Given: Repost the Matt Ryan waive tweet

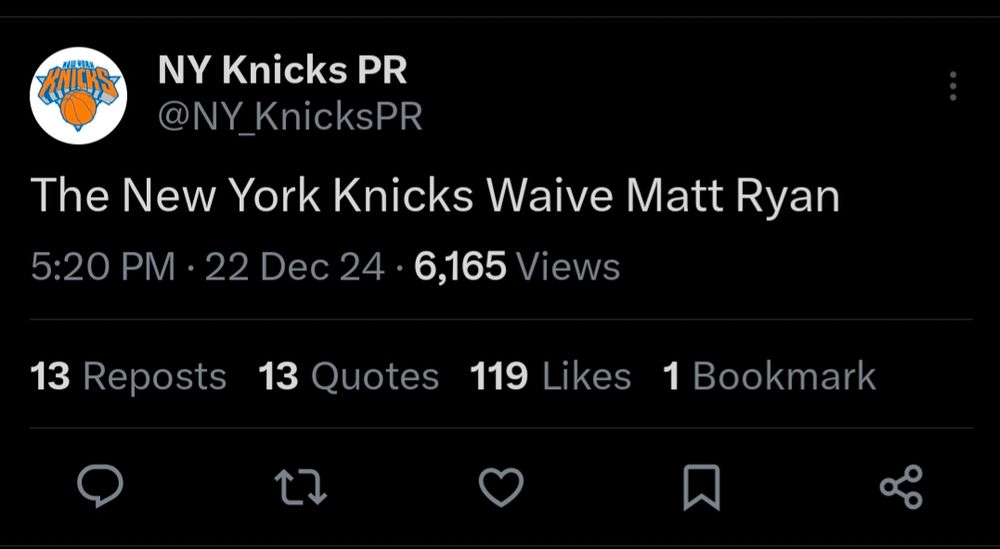Looking at the screenshot, I should tap(301, 487).
